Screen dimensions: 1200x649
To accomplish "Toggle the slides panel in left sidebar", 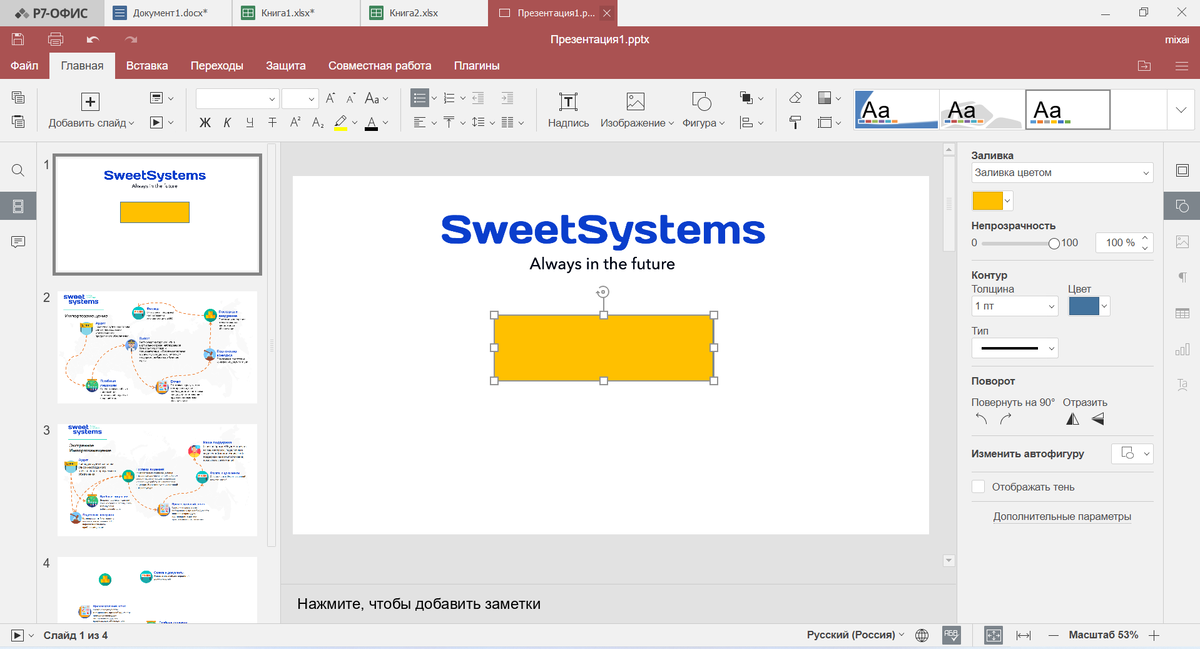I will 17,206.
